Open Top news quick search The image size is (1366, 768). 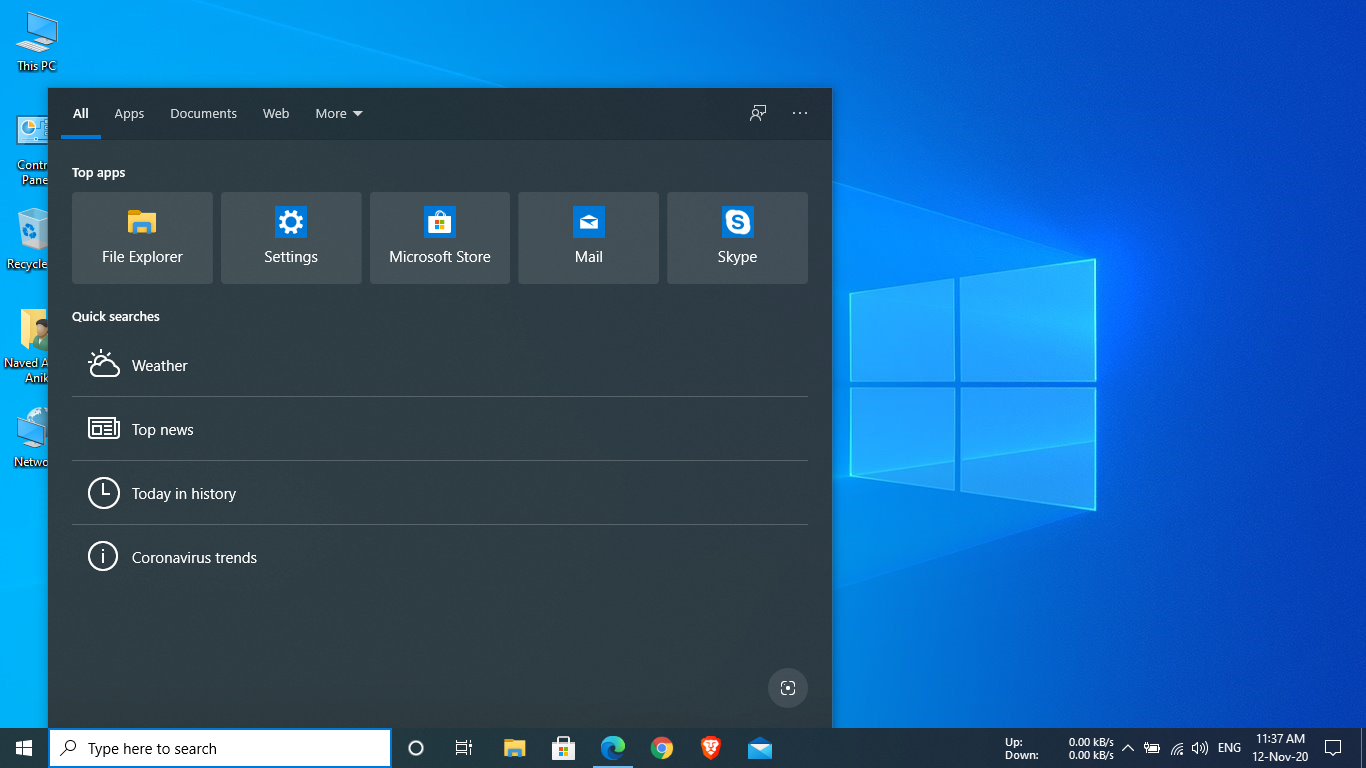(x=440, y=429)
